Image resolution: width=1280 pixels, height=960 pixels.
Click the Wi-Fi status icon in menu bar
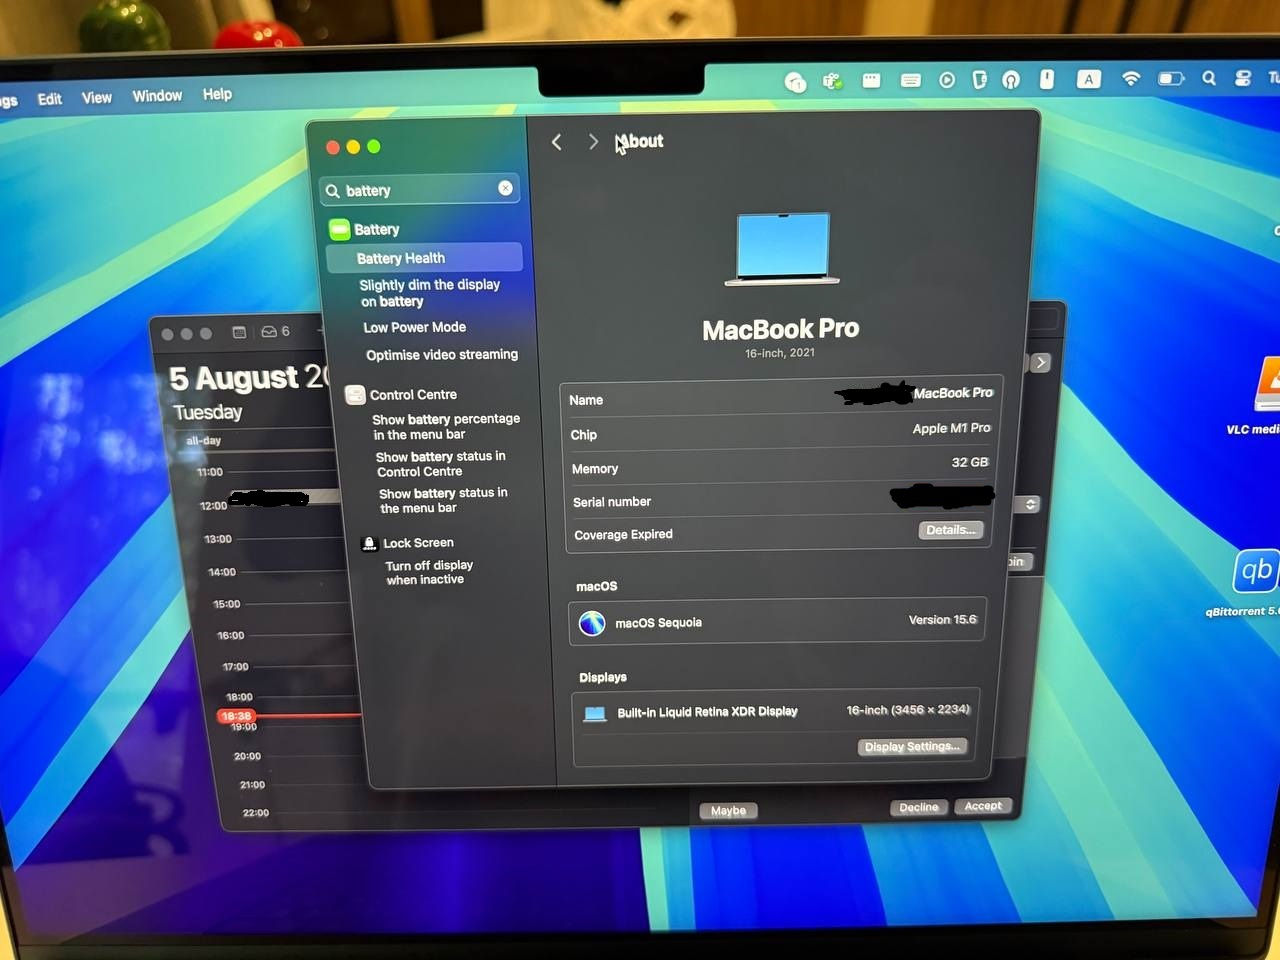(1131, 78)
